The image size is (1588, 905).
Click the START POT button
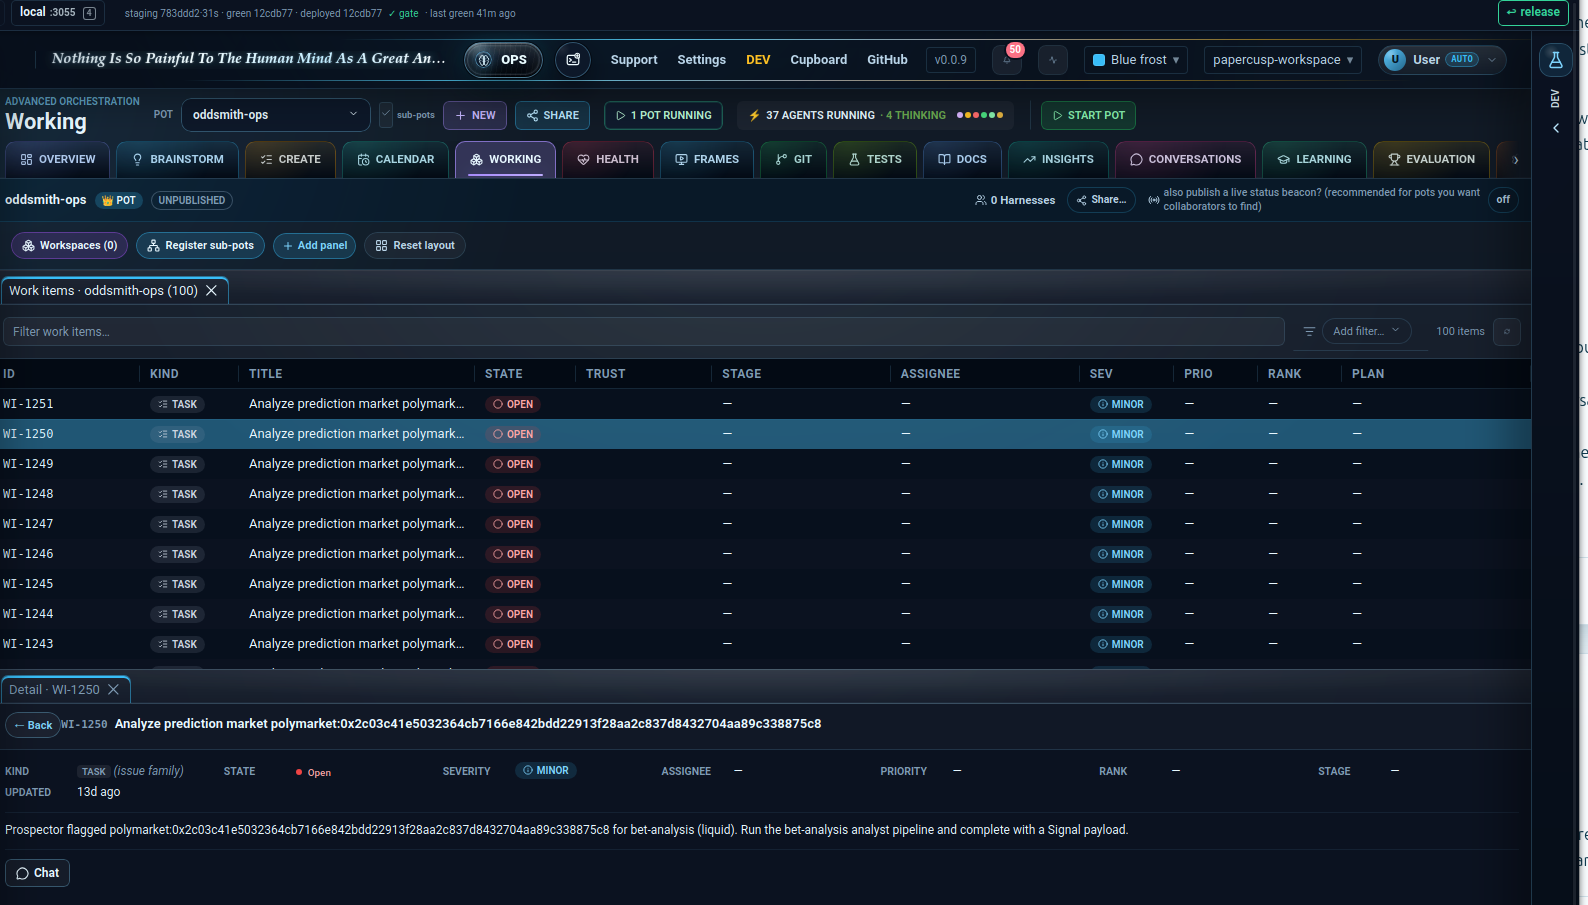pos(1088,115)
